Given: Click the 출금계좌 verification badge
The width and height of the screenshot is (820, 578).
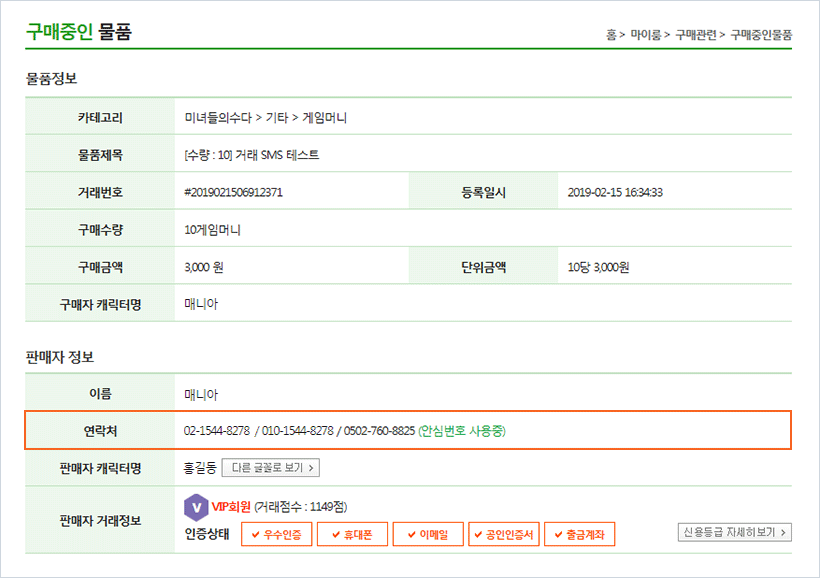Looking at the screenshot, I should pyautogui.click(x=580, y=534).
